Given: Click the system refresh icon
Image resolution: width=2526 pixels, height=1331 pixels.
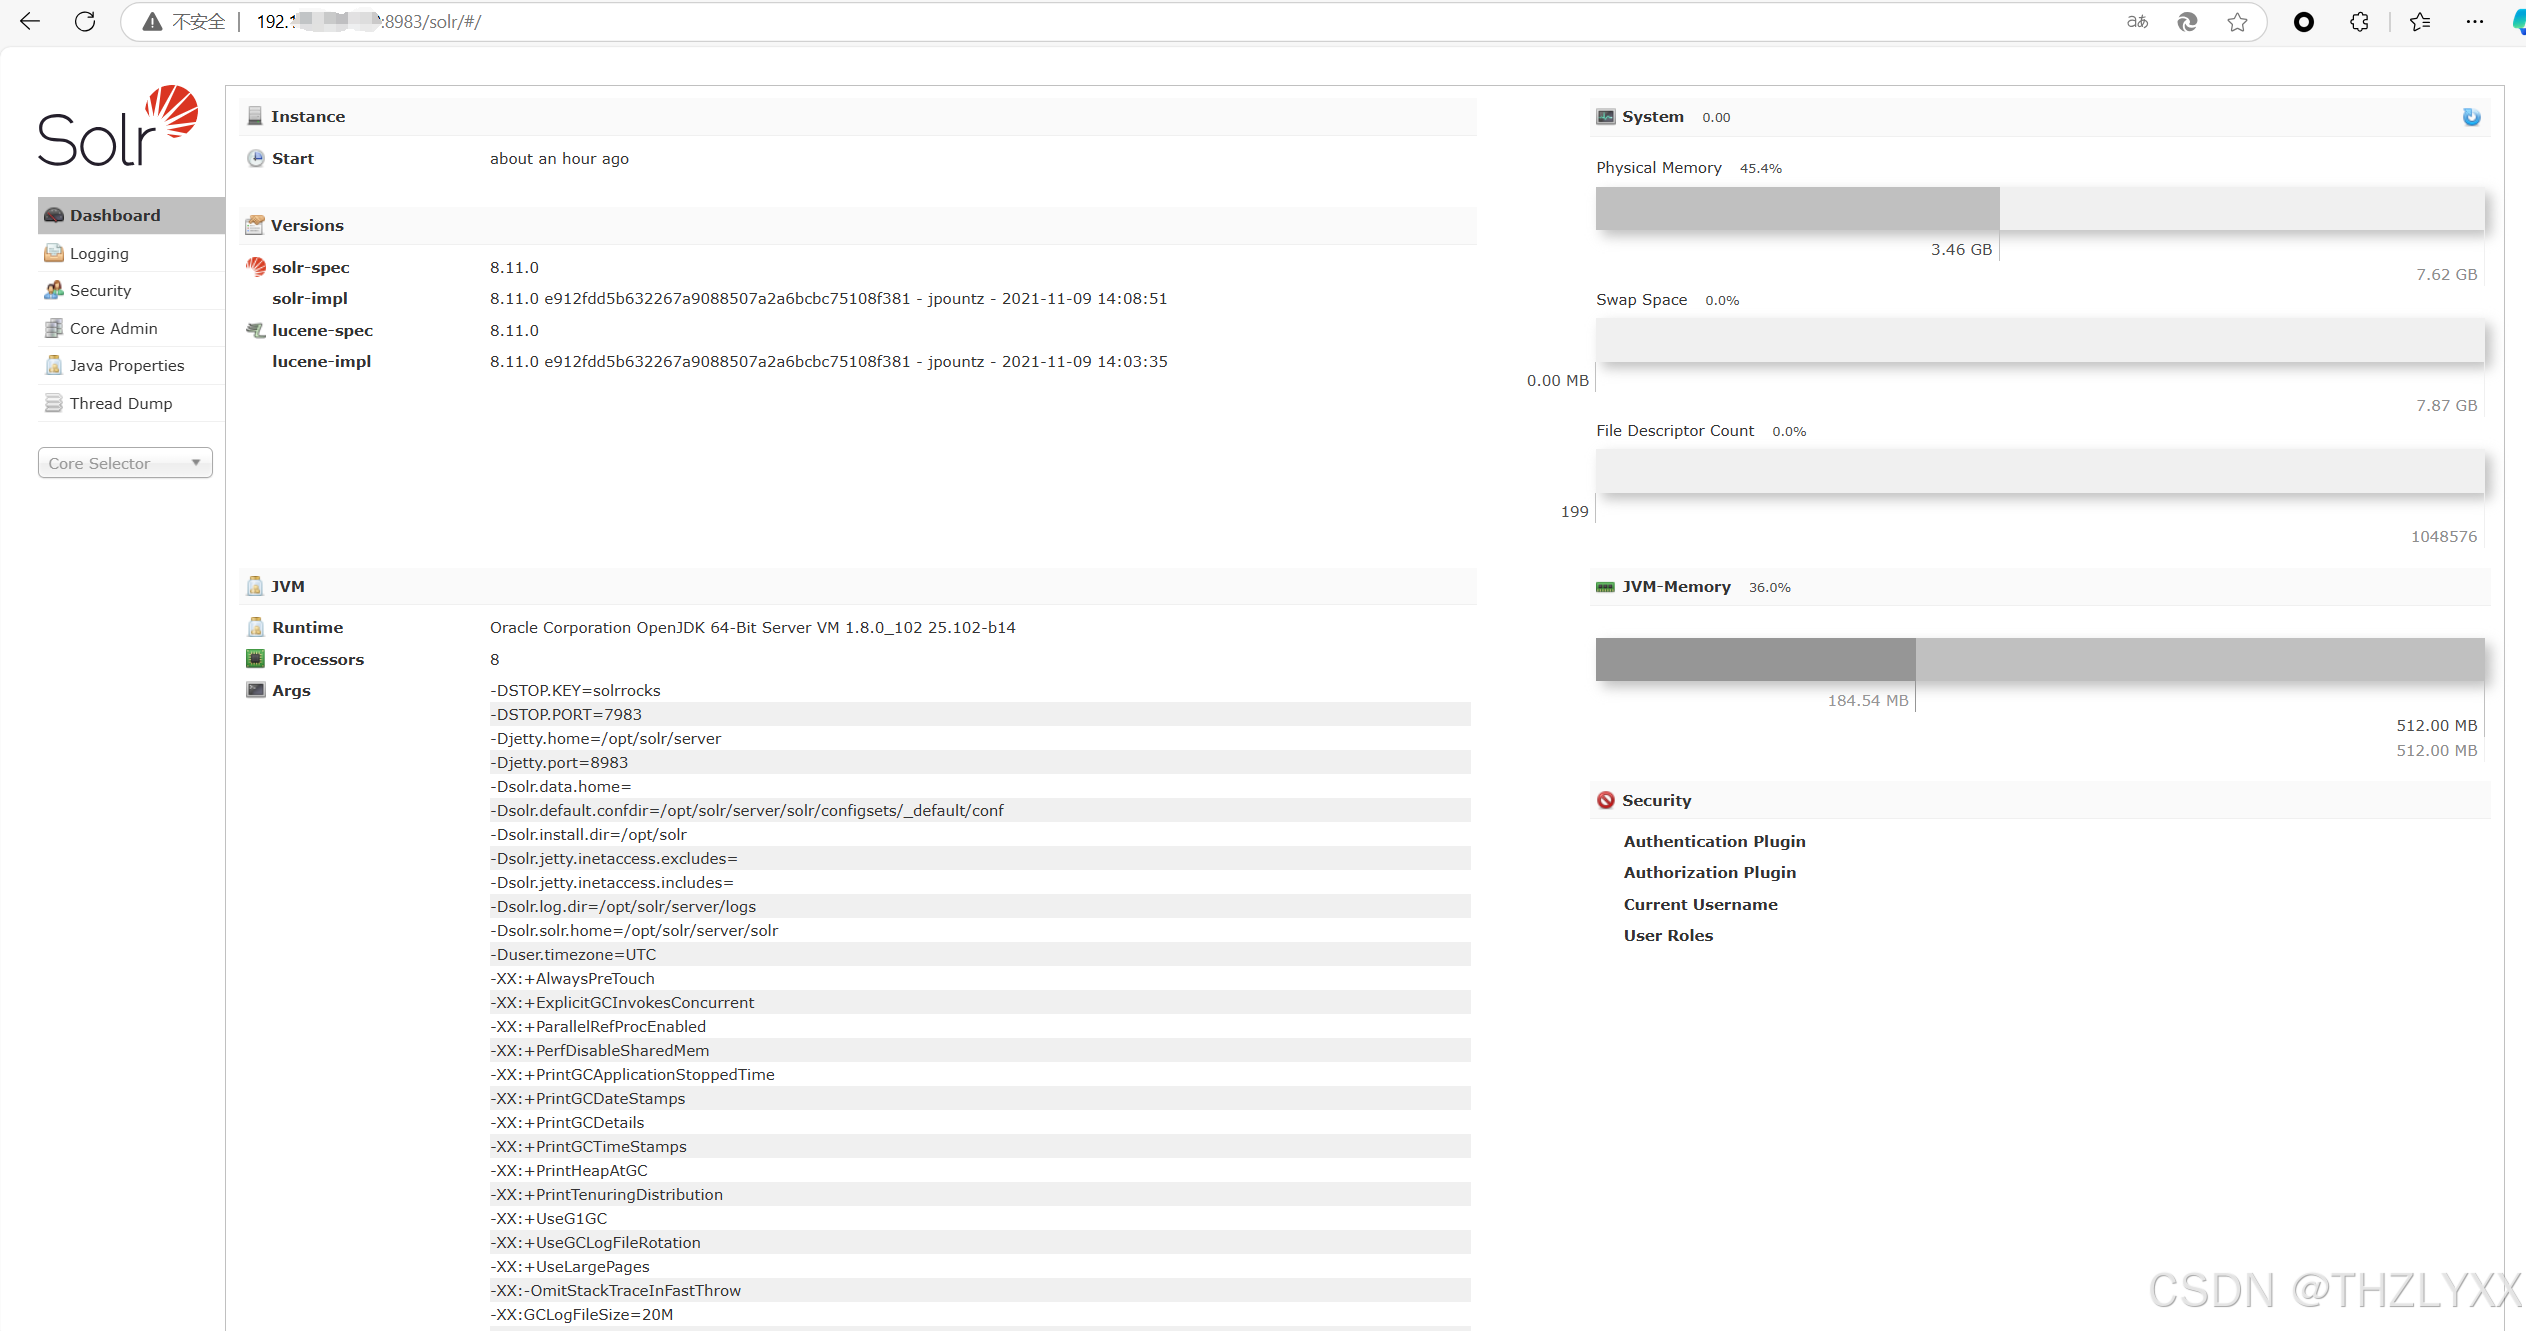Looking at the screenshot, I should pos(2471,117).
